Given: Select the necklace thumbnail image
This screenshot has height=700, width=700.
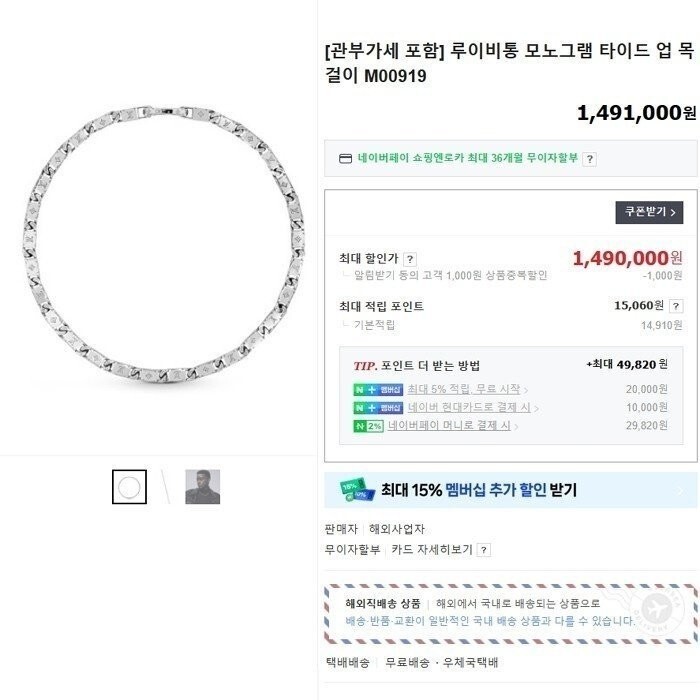Looking at the screenshot, I should tap(129, 487).
